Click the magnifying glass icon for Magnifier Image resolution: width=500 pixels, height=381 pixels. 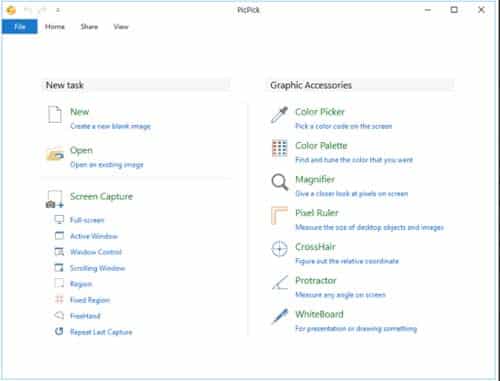tap(279, 182)
